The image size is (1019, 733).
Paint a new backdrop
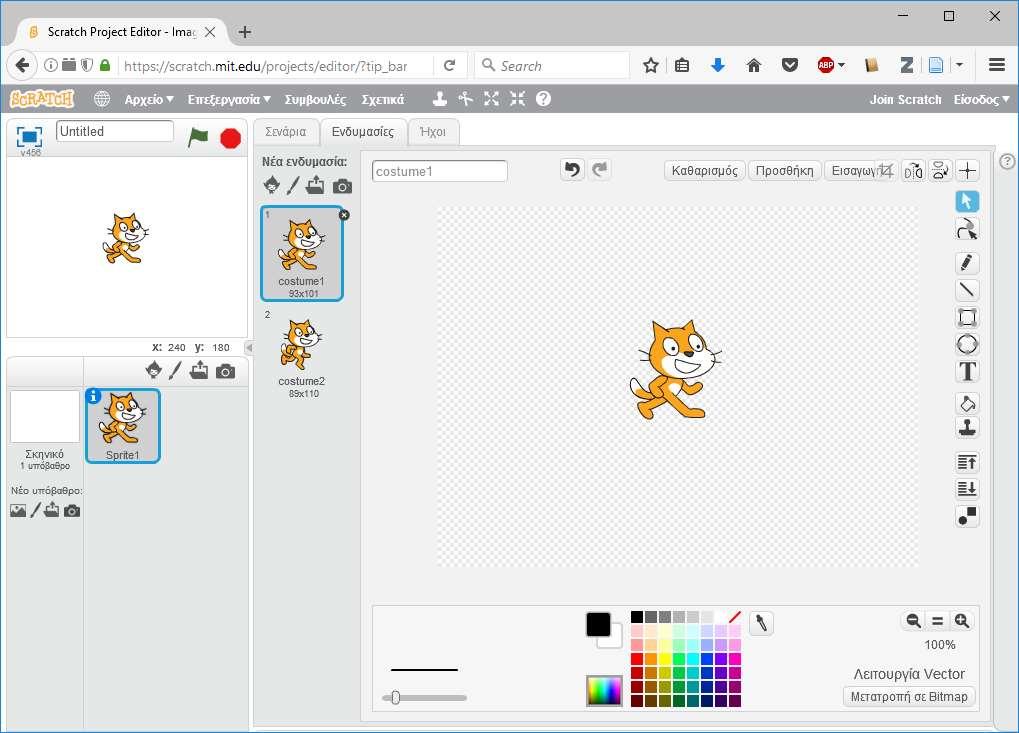pyautogui.click(x=35, y=510)
